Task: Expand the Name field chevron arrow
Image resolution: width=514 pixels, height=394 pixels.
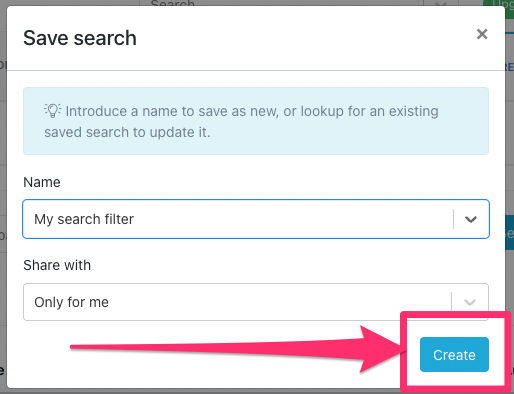Action: tap(471, 219)
